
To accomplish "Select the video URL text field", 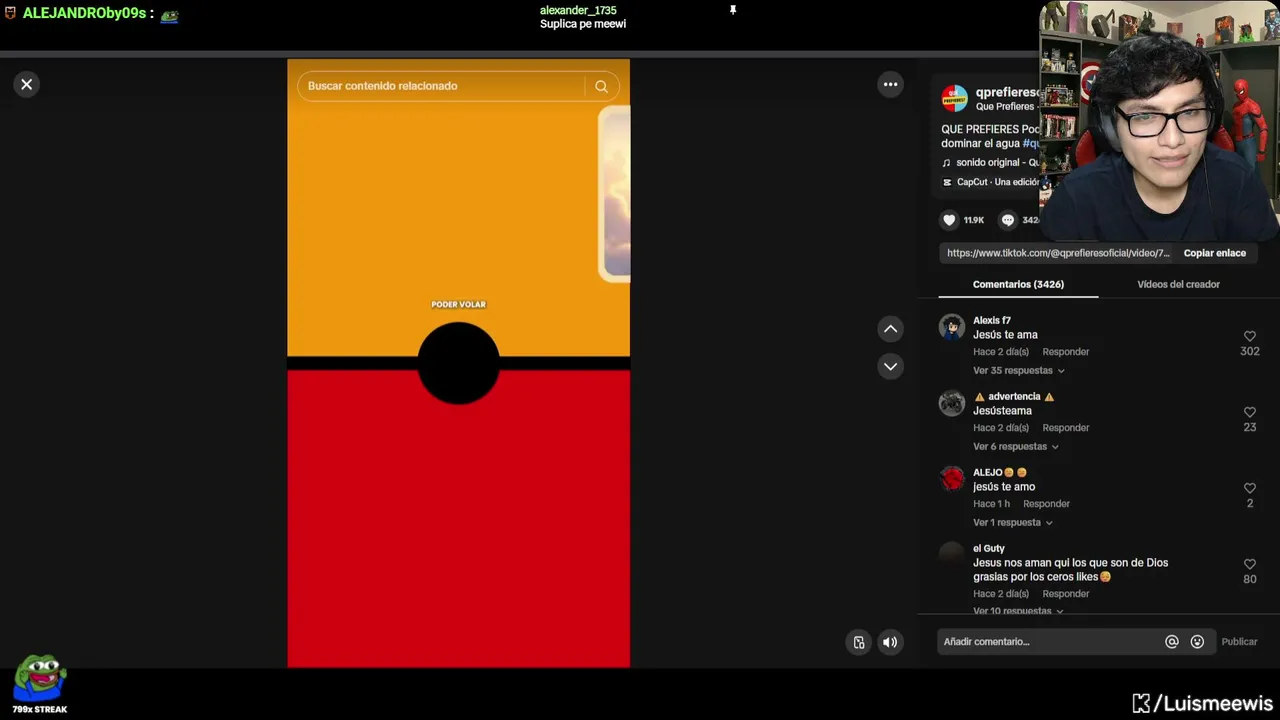I will [x=1057, y=253].
